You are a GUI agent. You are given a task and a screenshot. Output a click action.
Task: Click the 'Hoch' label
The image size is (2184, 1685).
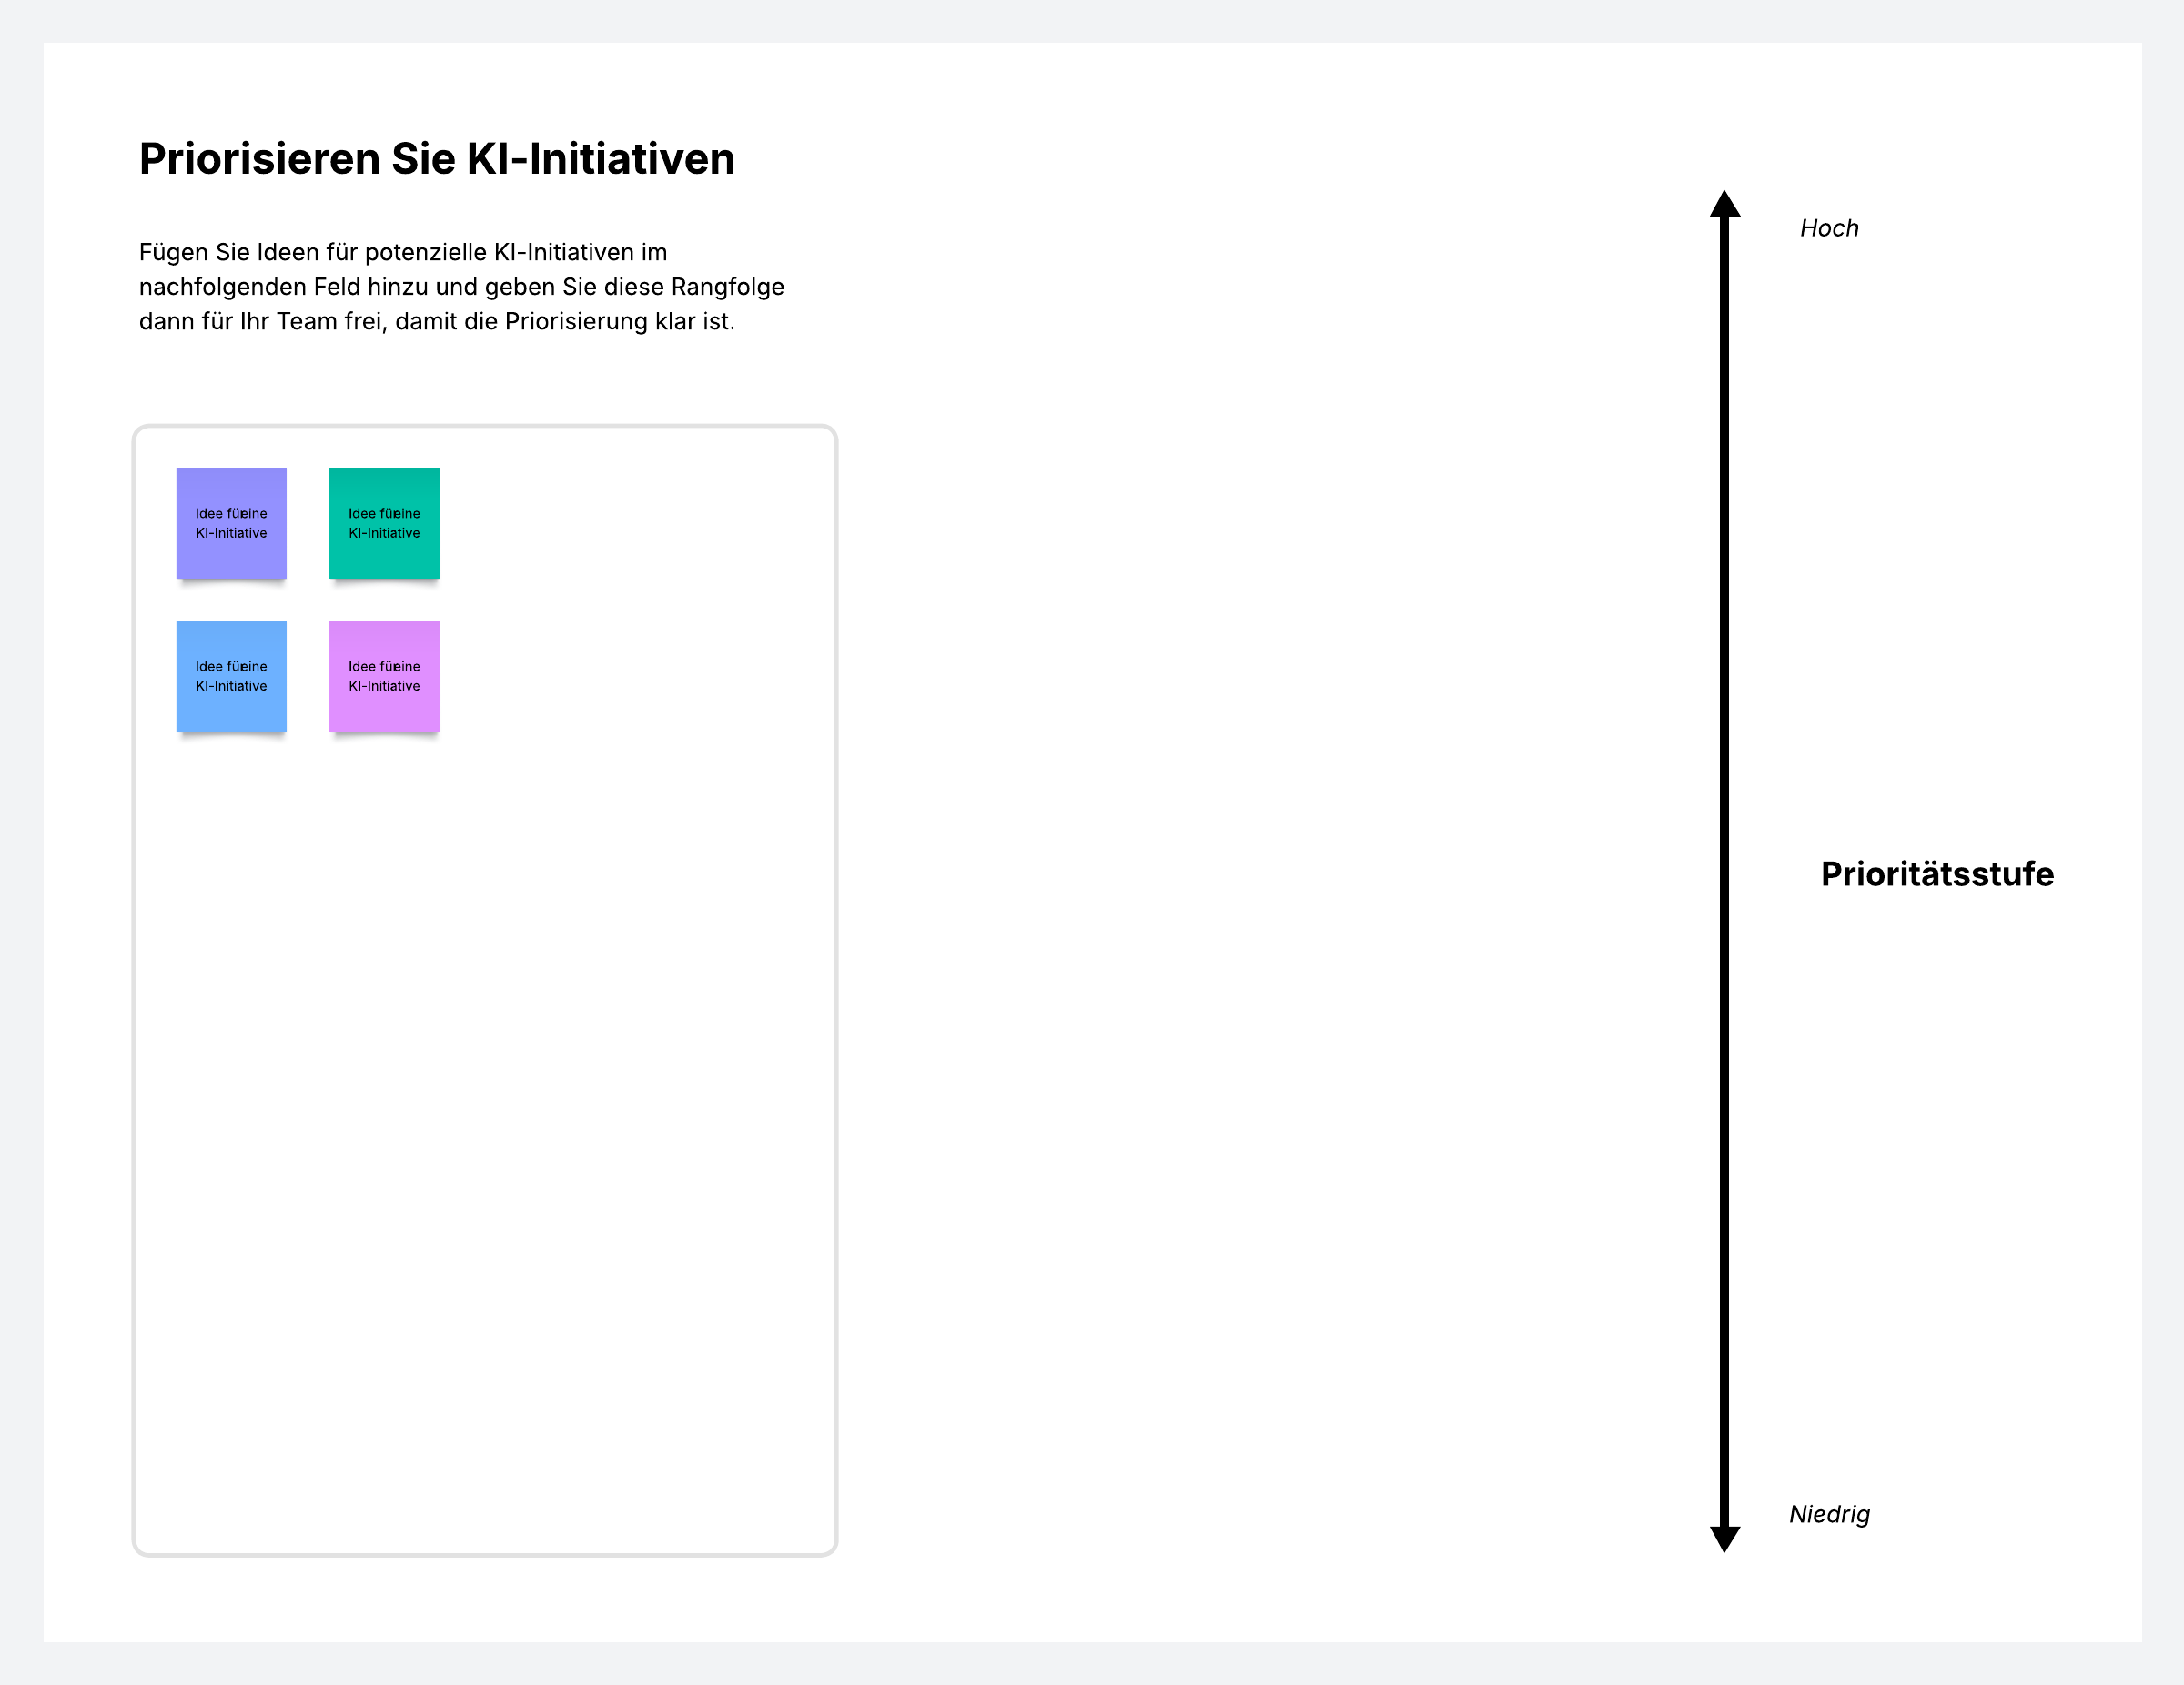[x=1828, y=228]
